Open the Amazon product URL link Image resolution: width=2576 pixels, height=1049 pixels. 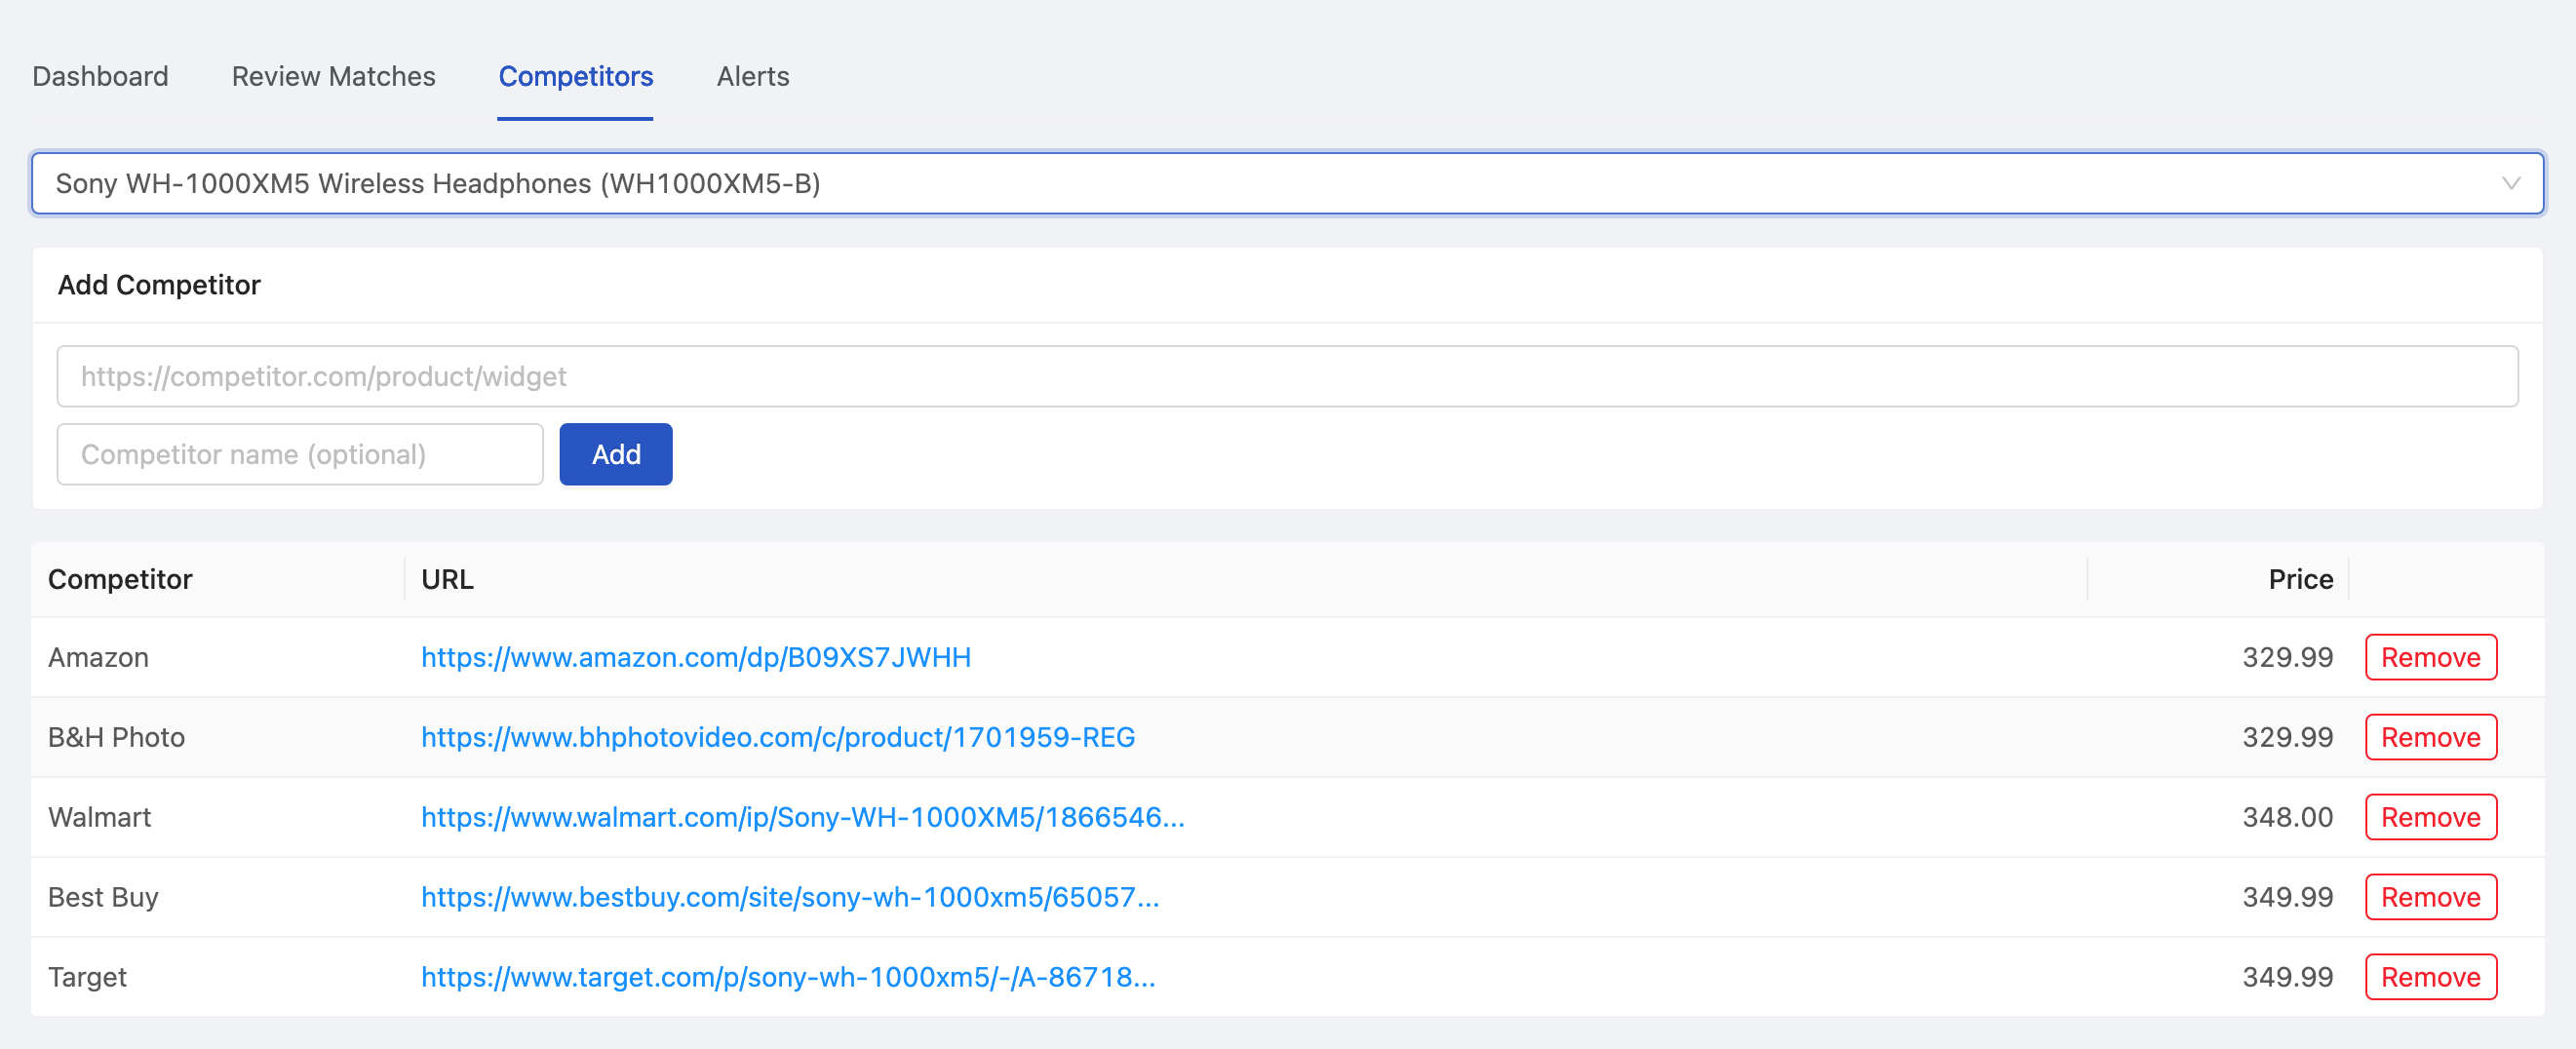(696, 657)
